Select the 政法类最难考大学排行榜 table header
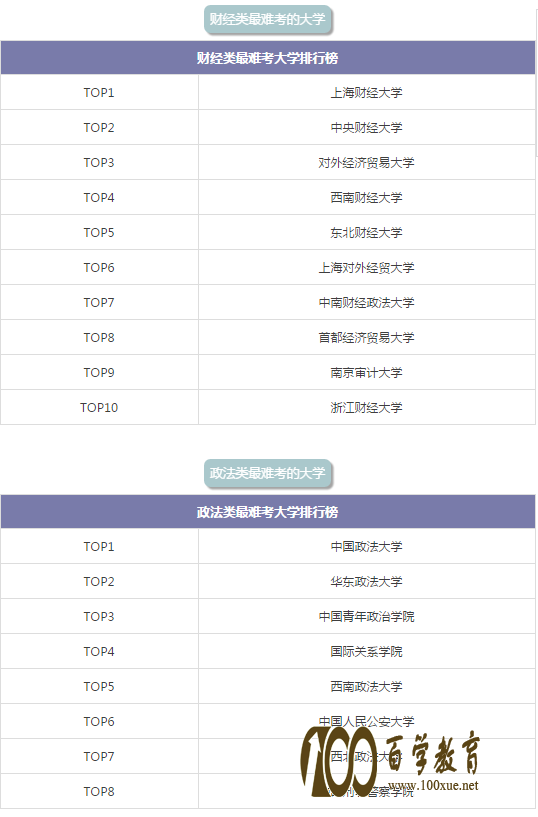The height and width of the screenshot is (817, 538). pos(268,512)
